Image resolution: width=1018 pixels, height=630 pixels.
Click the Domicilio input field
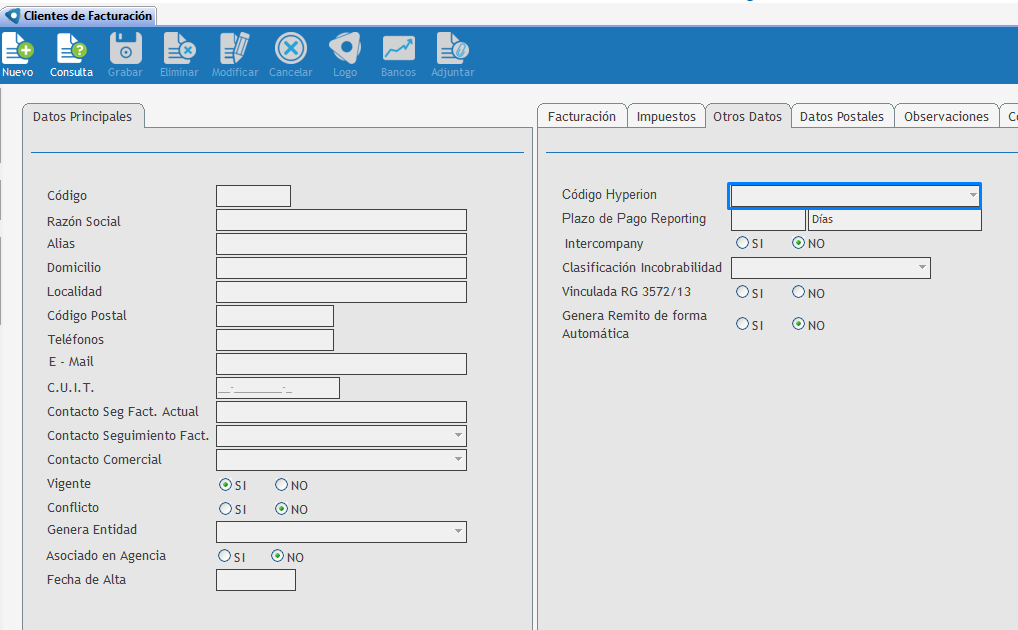click(x=341, y=268)
